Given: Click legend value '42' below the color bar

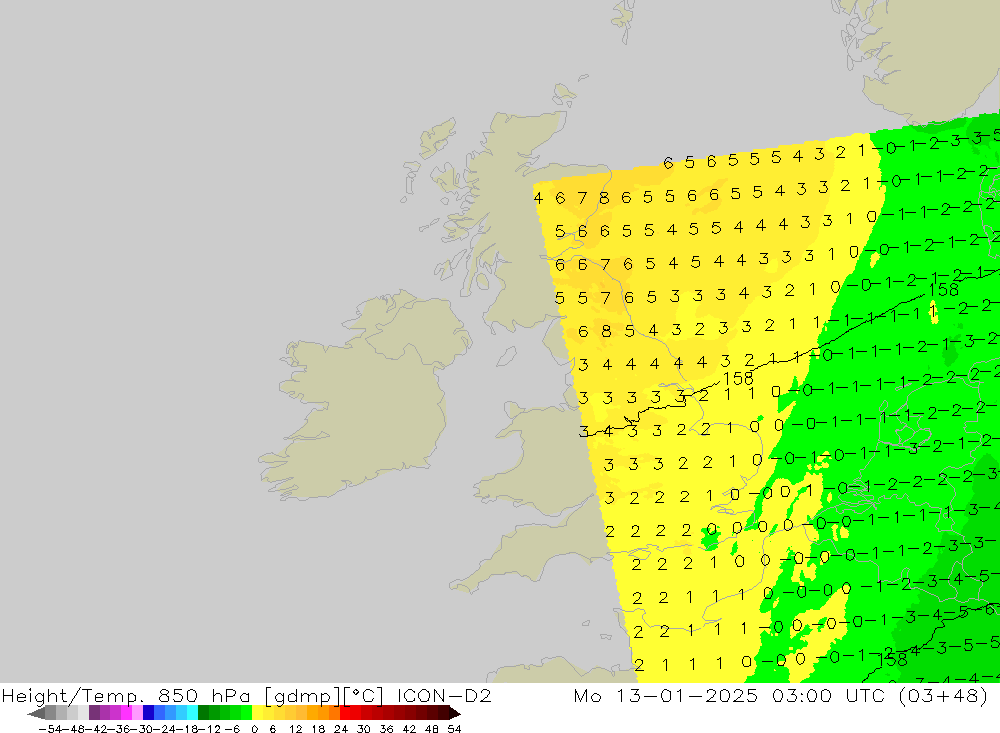Looking at the screenshot, I should click(409, 729).
